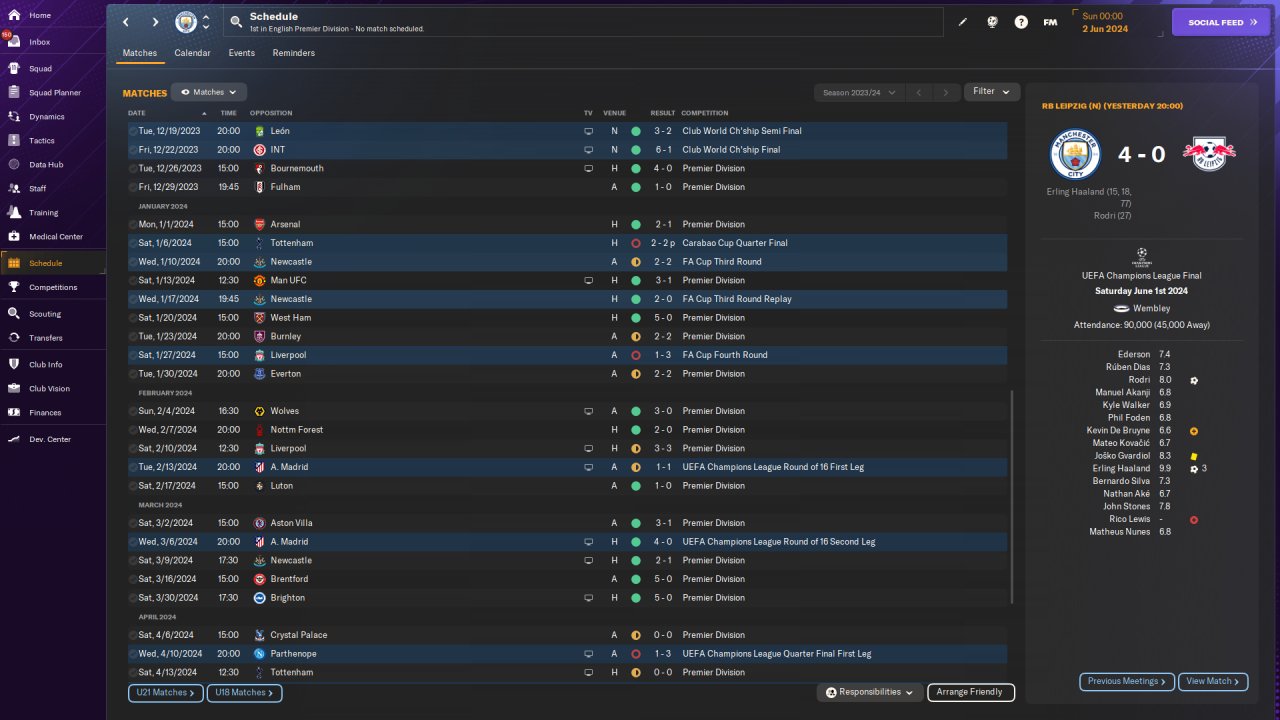Open the Medical Center
This screenshot has width=1280, height=720.
(56, 237)
